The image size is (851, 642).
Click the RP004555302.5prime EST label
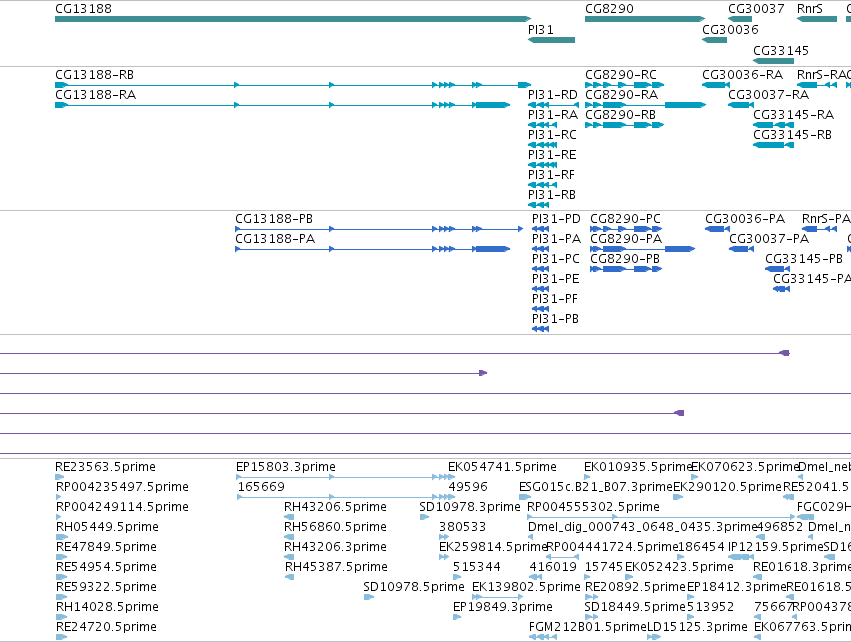tap(594, 507)
